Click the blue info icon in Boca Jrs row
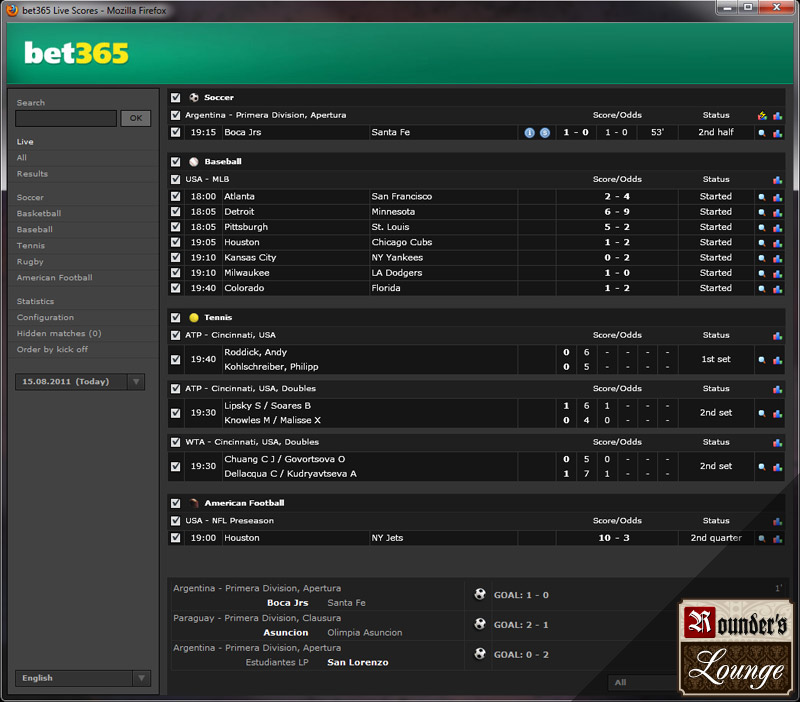Screen dimensions: 800x702 point(530,133)
